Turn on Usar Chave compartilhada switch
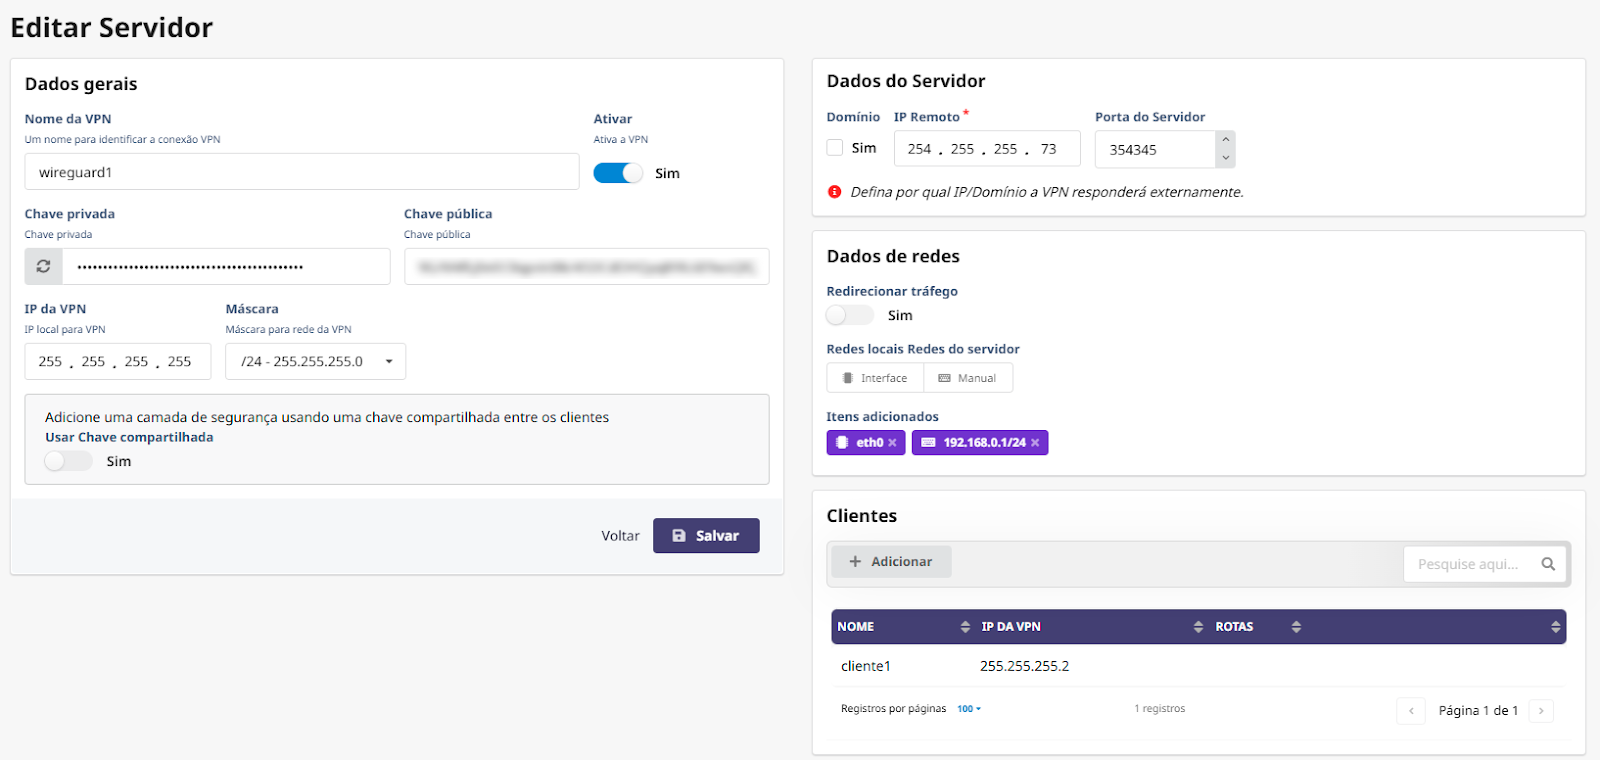The width and height of the screenshot is (1600, 760). click(x=68, y=461)
